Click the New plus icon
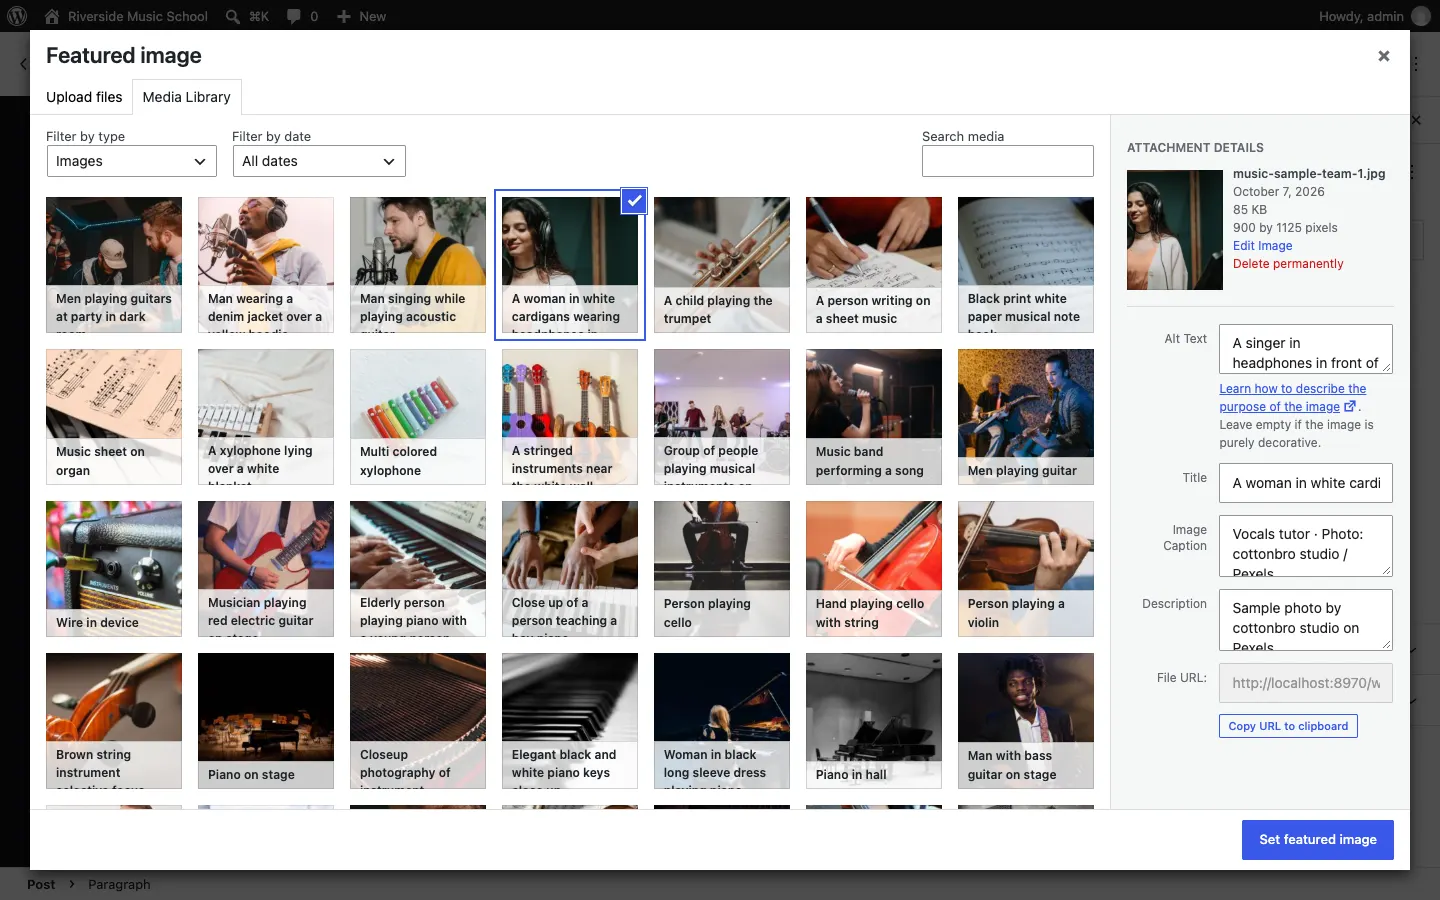Viewport: 1440px width, 900px height. (x=343, y=16)
